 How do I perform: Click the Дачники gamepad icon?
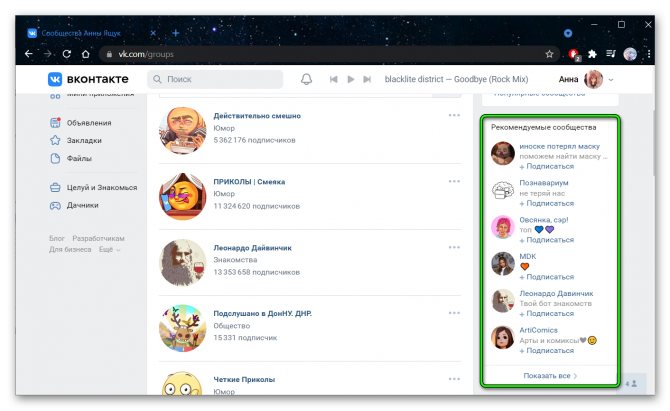(x=55, y=206)
